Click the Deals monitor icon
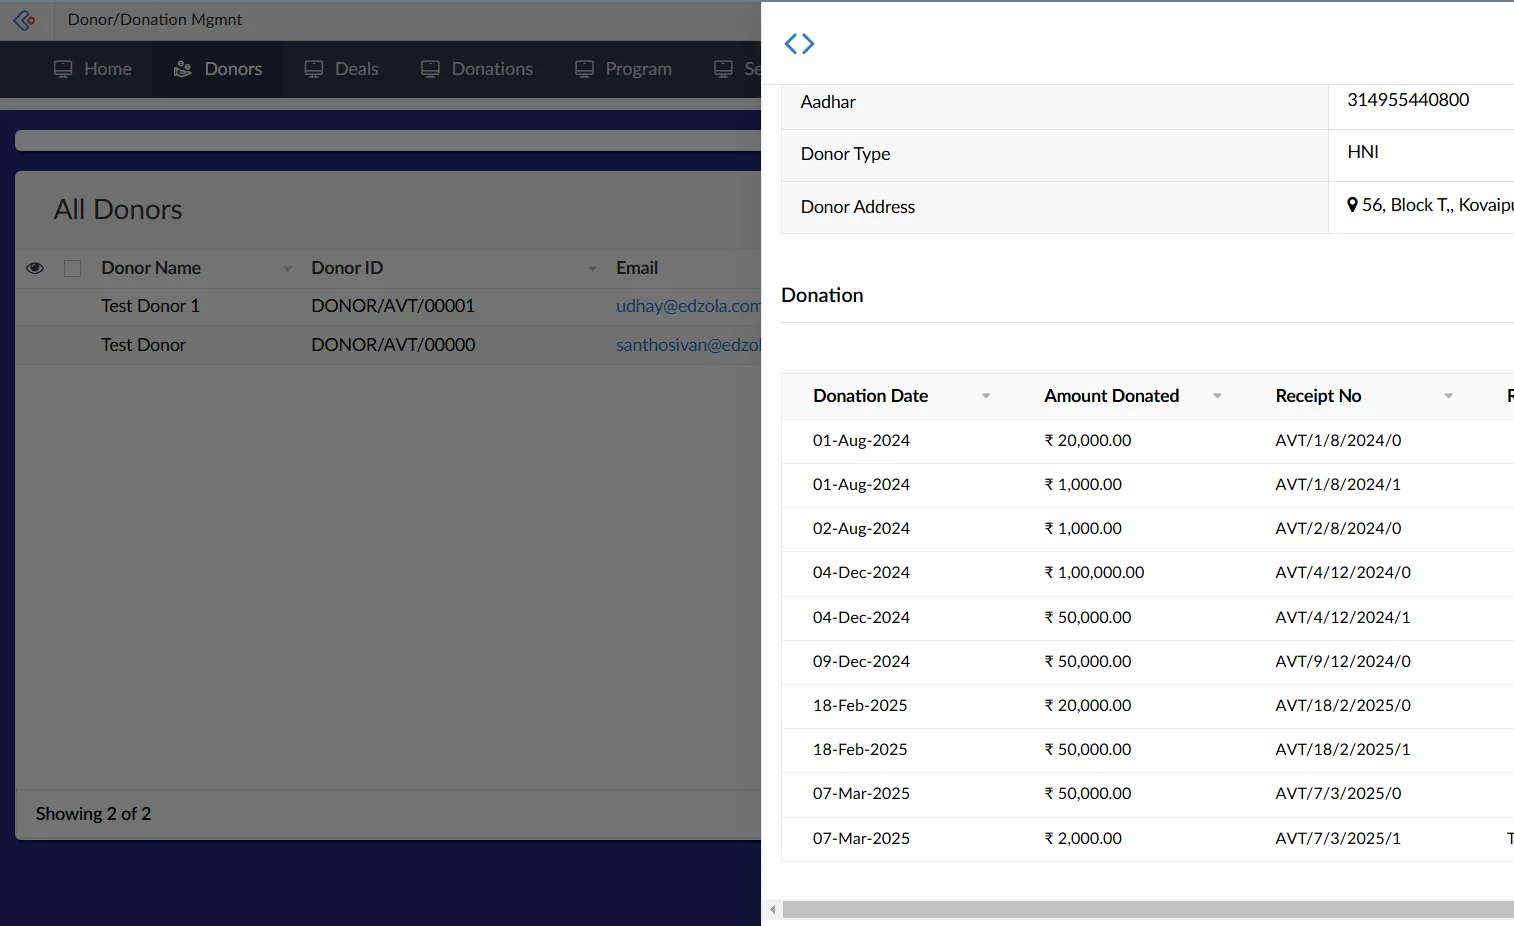The width and height of the screenshot is (1514, 926). pos(314,69)
